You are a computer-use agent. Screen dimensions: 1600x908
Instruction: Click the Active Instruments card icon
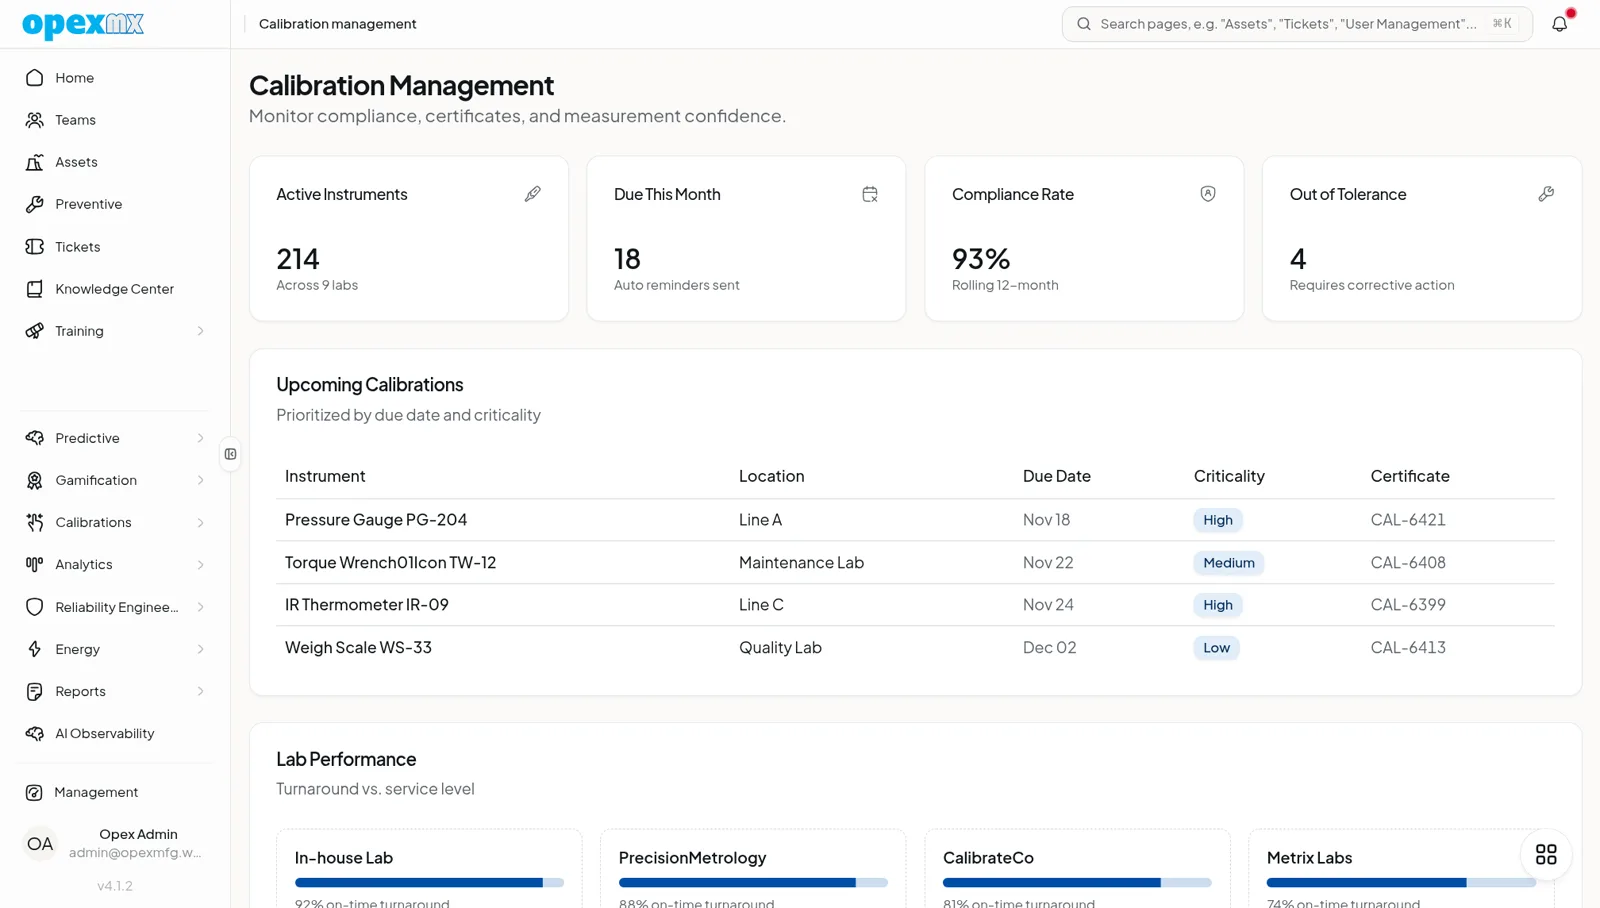pos(532,194)
